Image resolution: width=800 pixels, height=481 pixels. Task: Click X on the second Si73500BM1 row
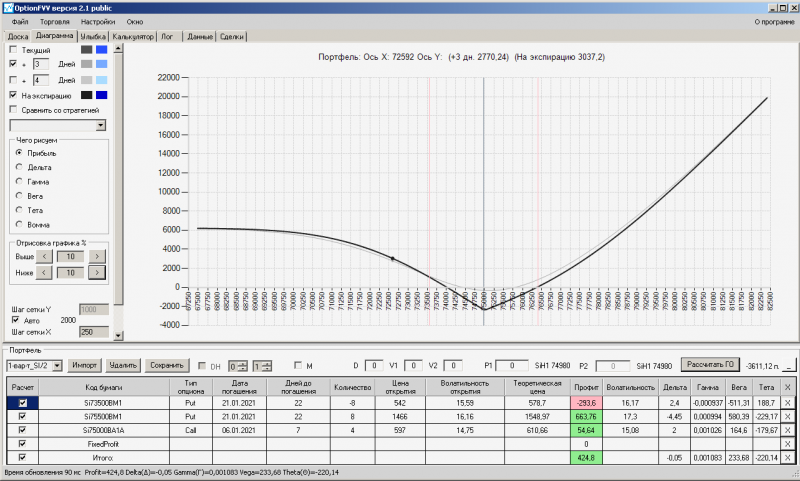(788, 415)
